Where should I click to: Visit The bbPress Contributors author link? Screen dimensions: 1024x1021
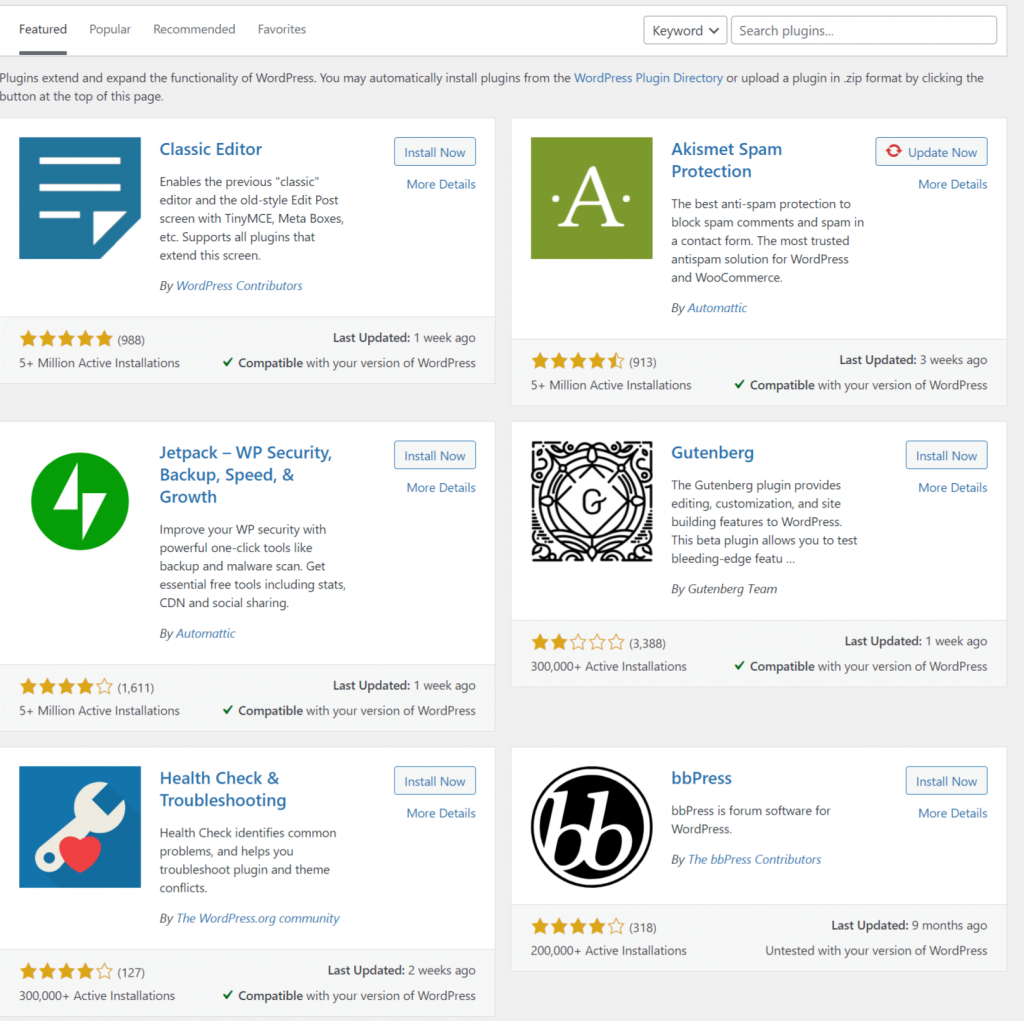tap(754, 860)
